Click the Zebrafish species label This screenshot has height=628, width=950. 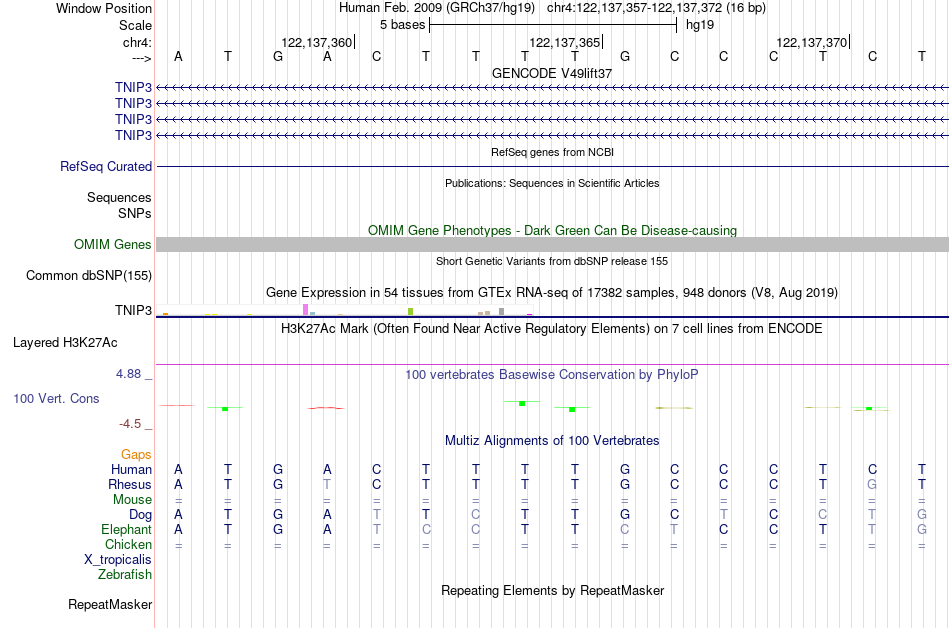pyautogui.click(x=125, y=574)
